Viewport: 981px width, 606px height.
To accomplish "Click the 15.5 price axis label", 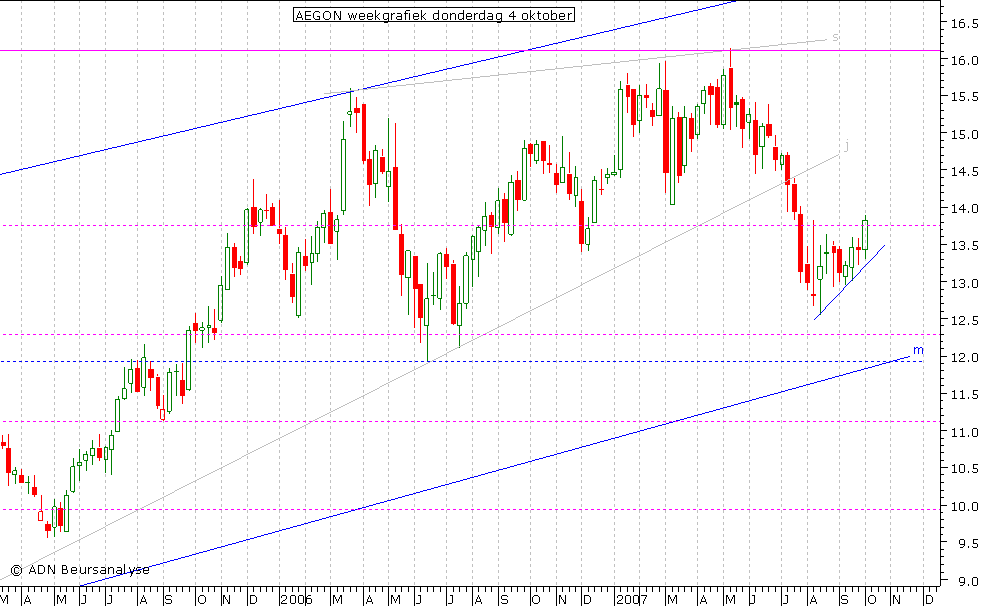I will 964,97.
